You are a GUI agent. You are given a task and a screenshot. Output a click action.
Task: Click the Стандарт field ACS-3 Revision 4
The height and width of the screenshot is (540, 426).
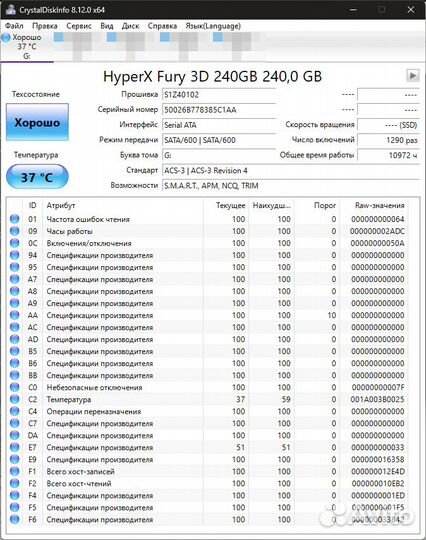tap(291, 170)
